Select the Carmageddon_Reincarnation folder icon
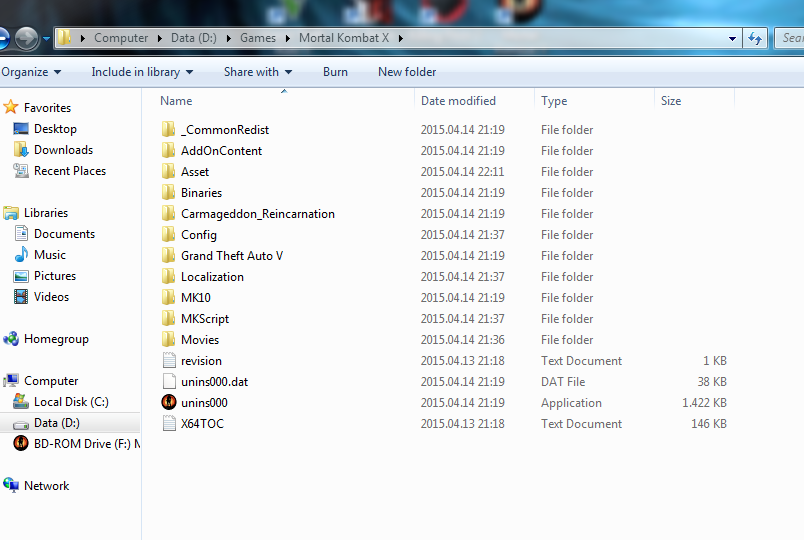Viewport: 804px width, 540px height. pos(168,213)
